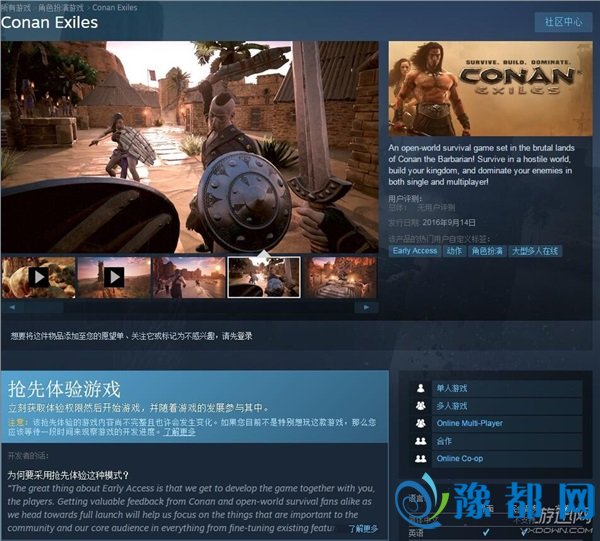Select the Early Access tag
The width and height of the screenshot is (600, 541).
pos(415,251)
